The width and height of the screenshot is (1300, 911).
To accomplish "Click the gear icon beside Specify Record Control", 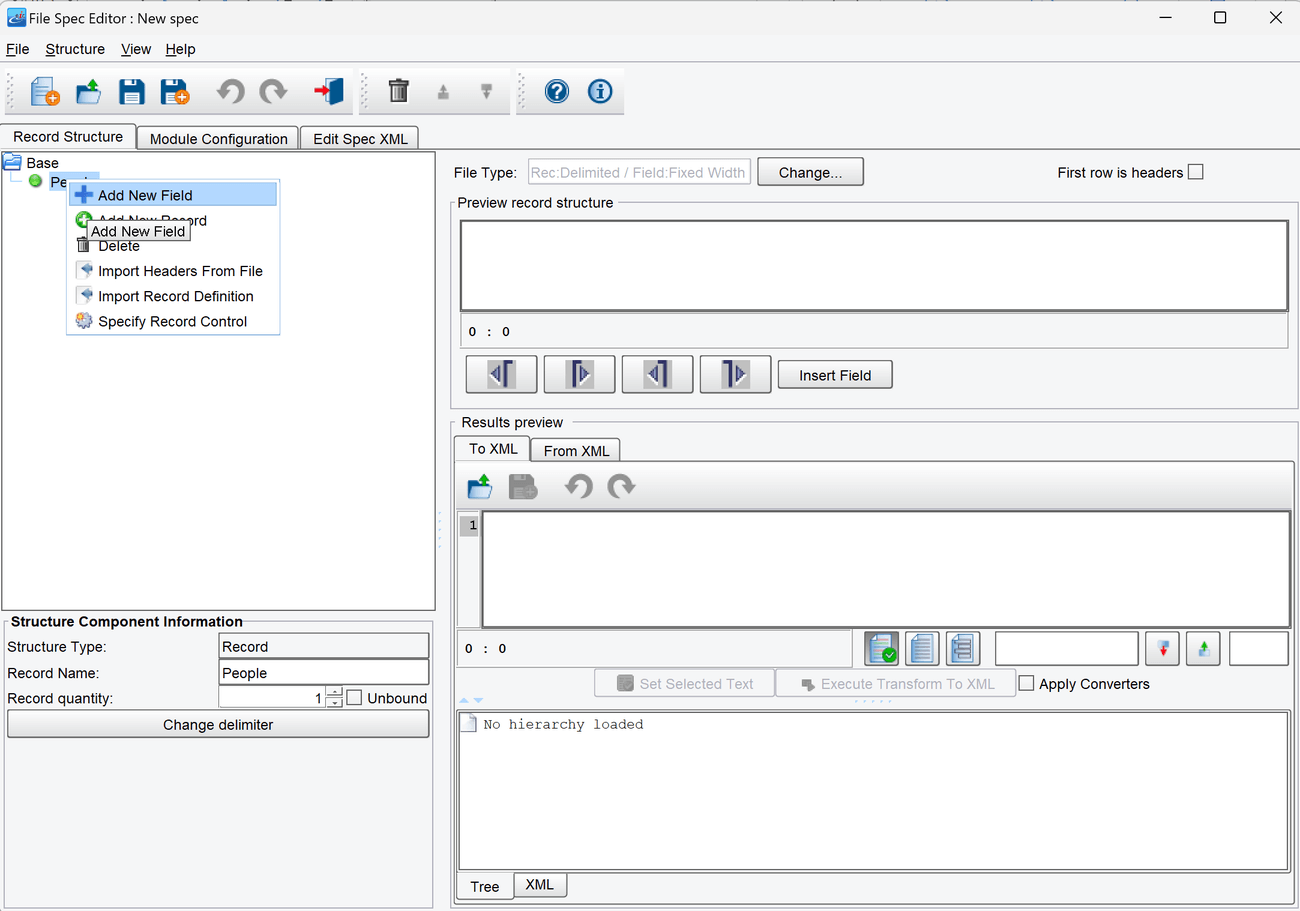I will 84,321.
